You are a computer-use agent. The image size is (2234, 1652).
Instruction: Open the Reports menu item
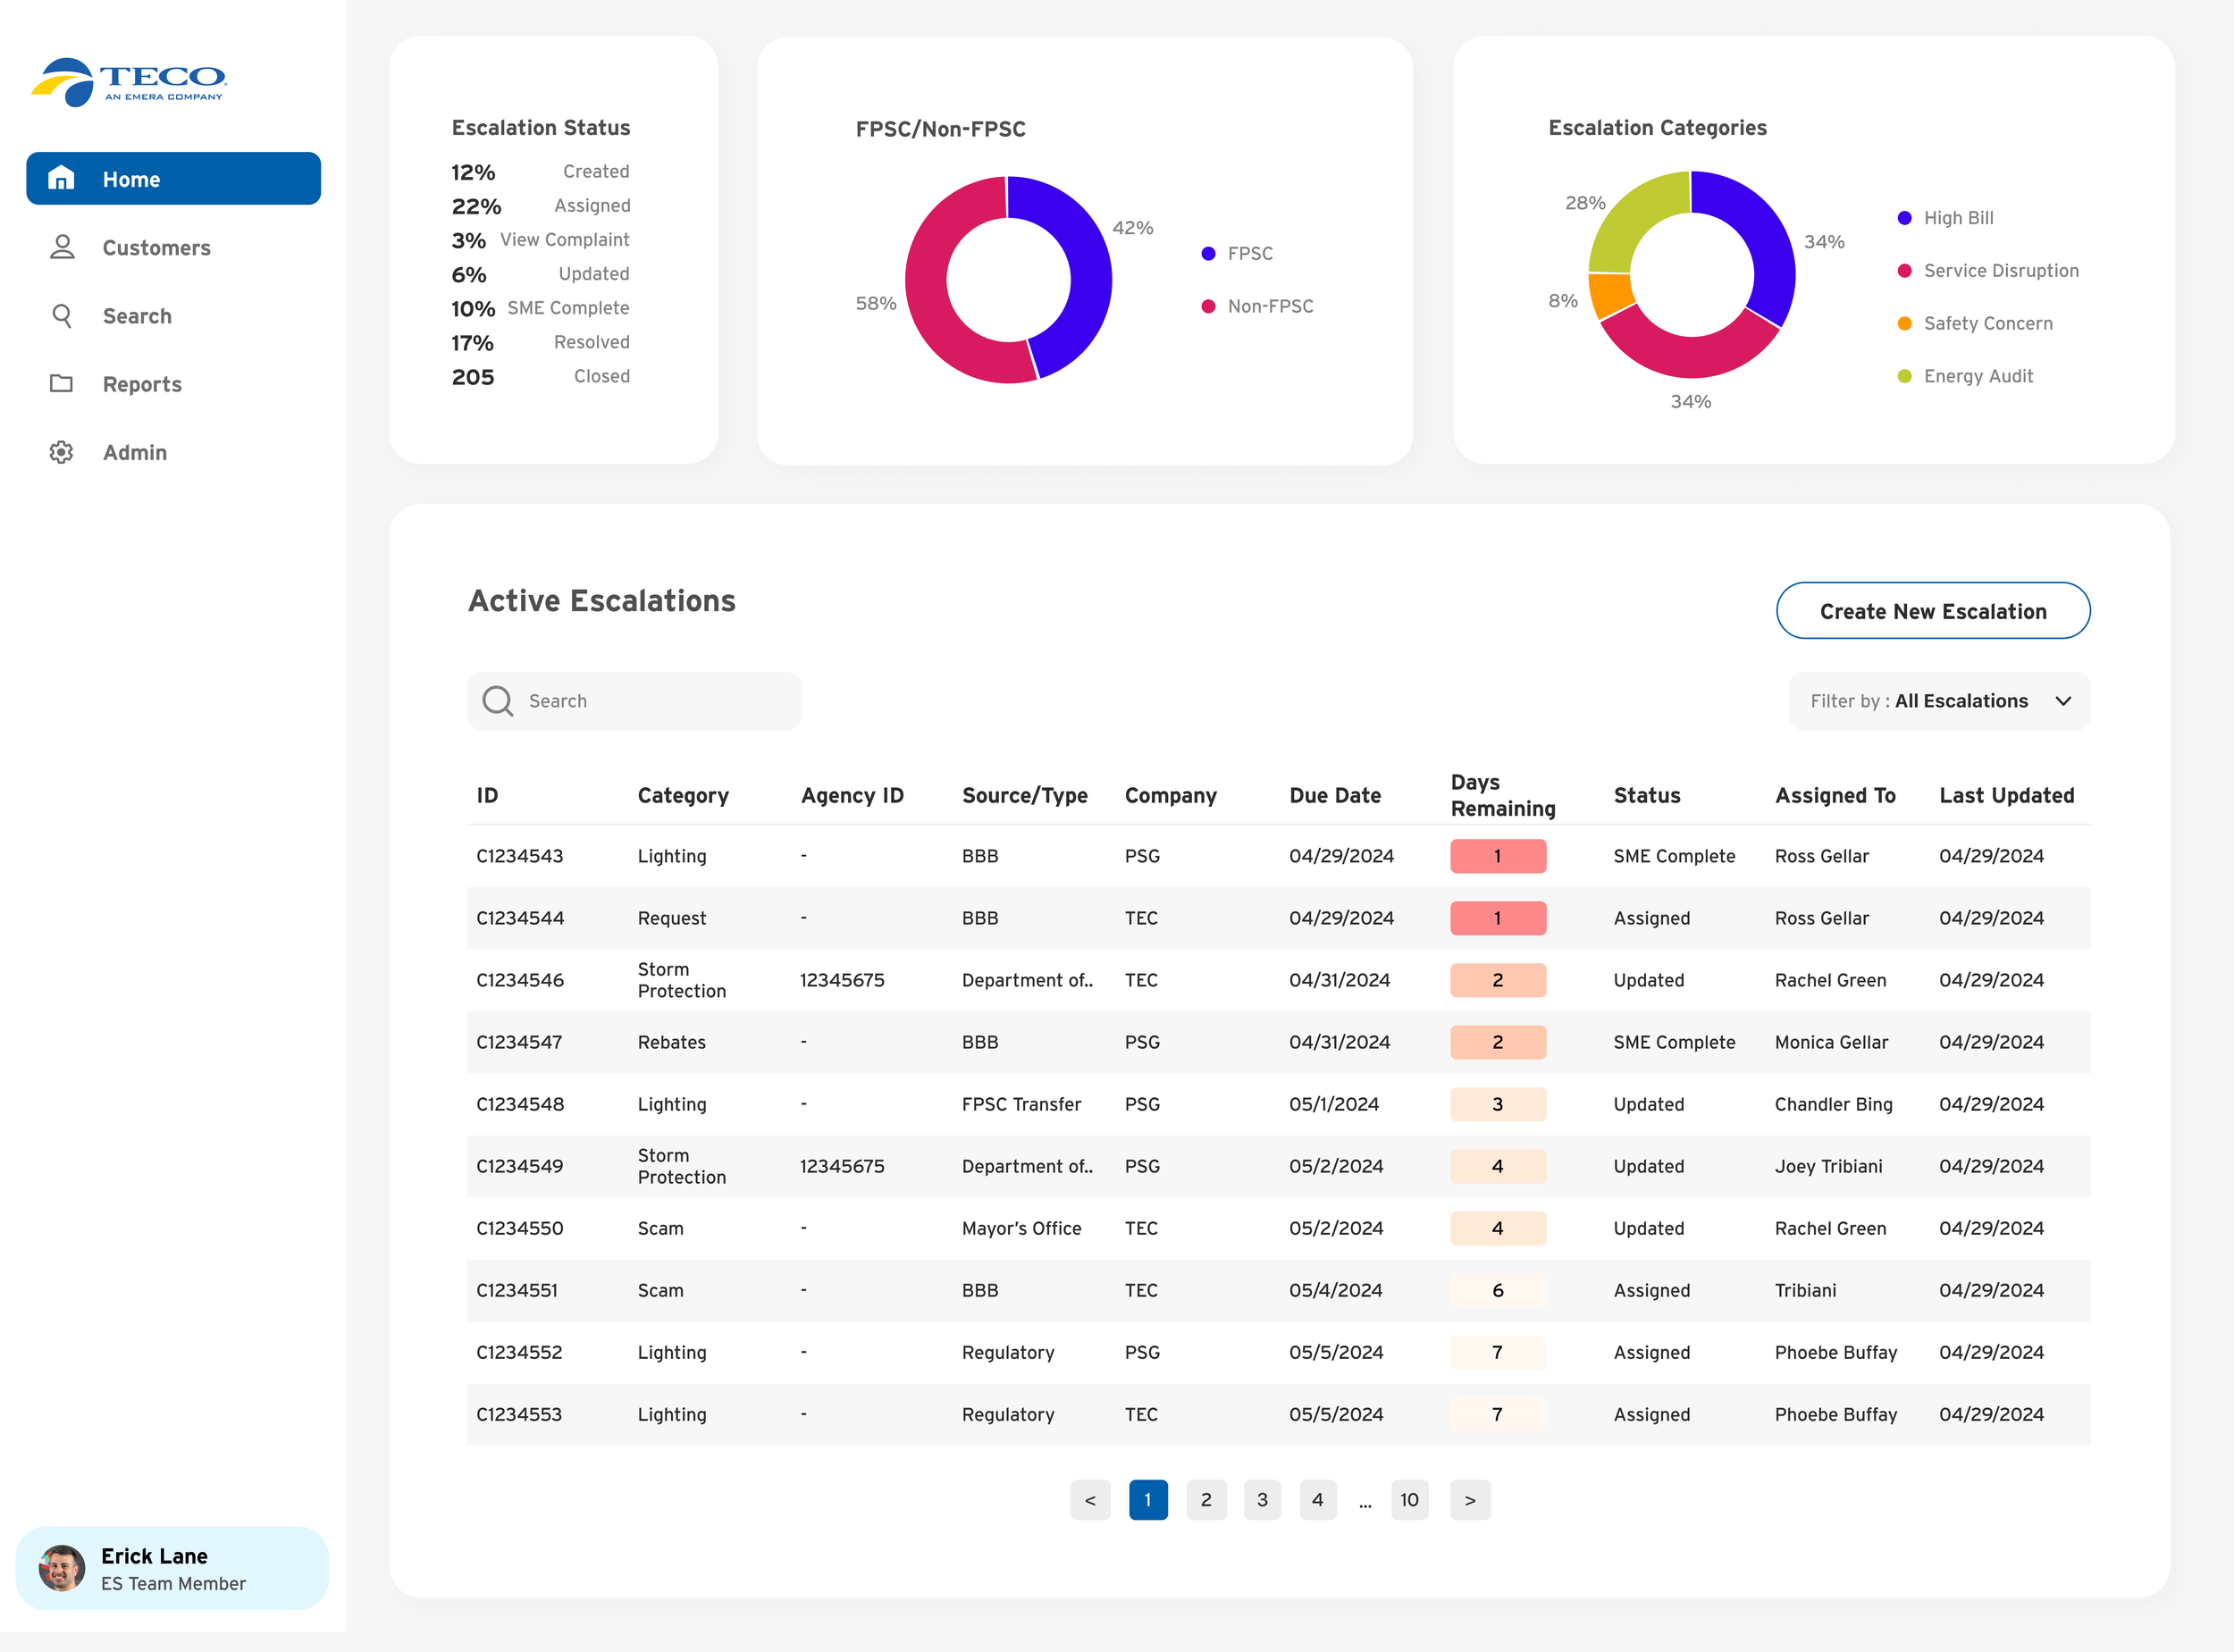point(142,384)
